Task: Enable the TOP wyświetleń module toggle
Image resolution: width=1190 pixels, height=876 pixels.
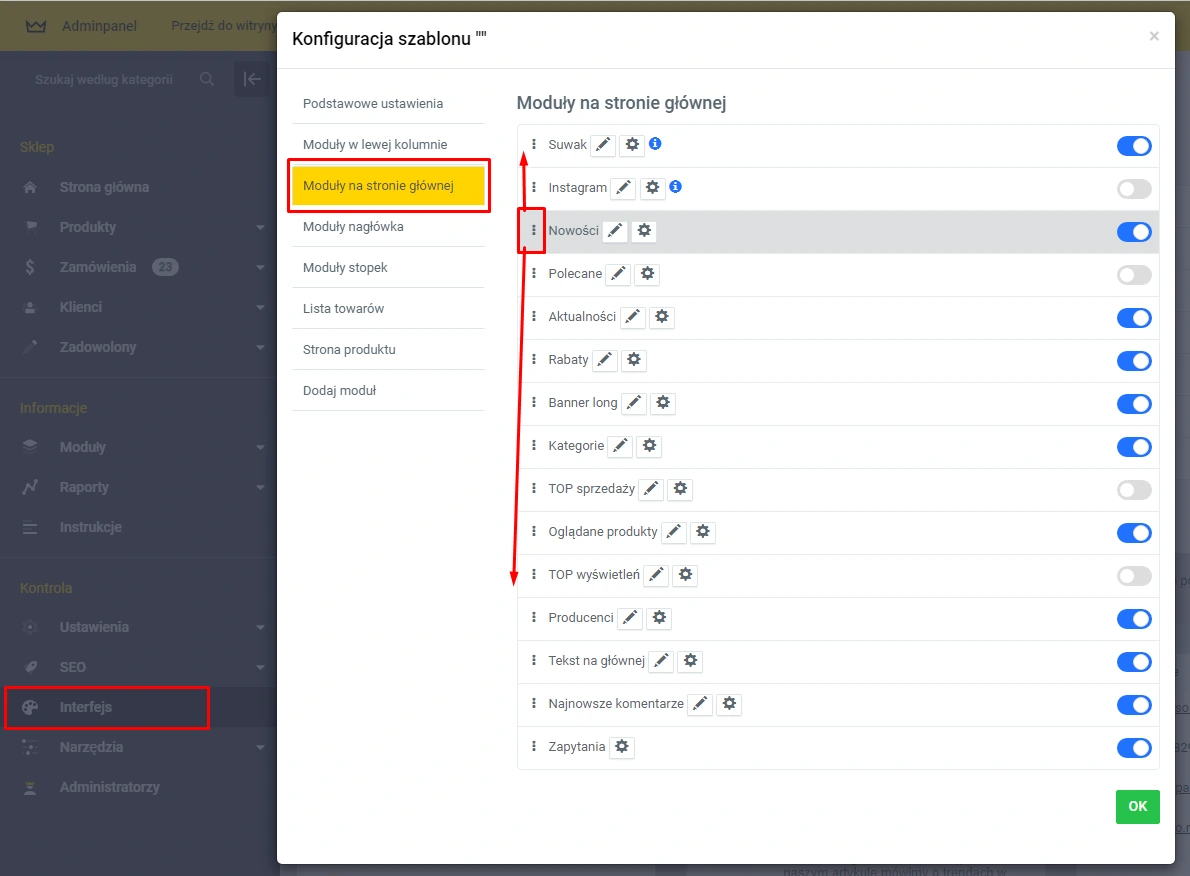Action: pos(1134,575)
